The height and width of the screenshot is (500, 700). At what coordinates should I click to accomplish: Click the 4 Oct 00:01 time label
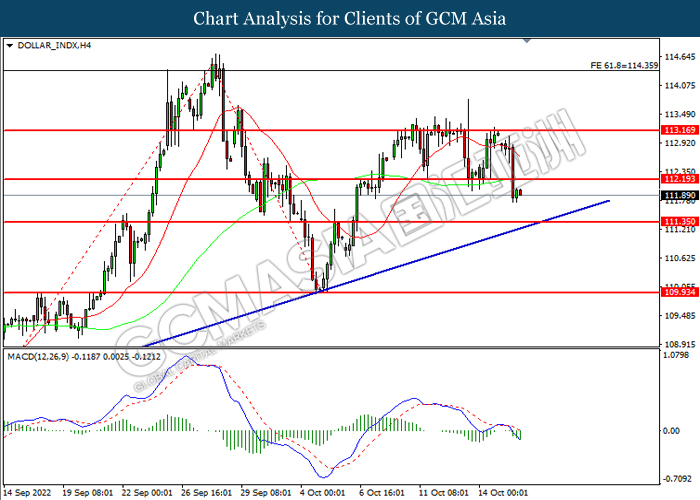pyautogui.click(x=323, y=493)
